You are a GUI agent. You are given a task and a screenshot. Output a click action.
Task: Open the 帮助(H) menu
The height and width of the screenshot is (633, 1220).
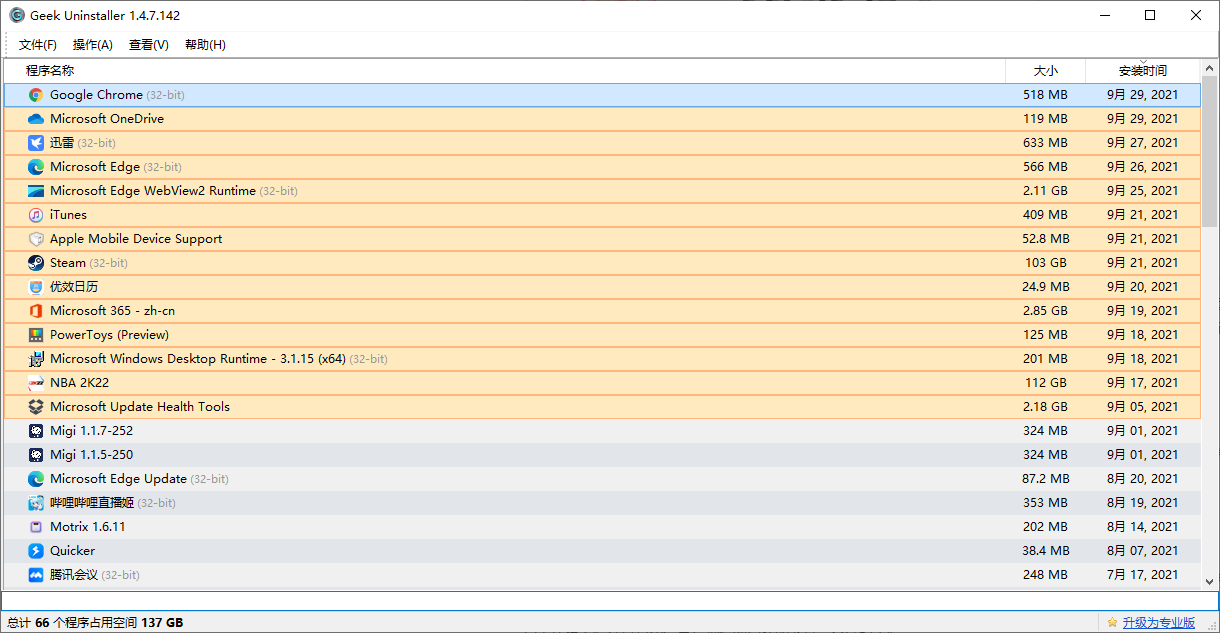click(205, 45)
